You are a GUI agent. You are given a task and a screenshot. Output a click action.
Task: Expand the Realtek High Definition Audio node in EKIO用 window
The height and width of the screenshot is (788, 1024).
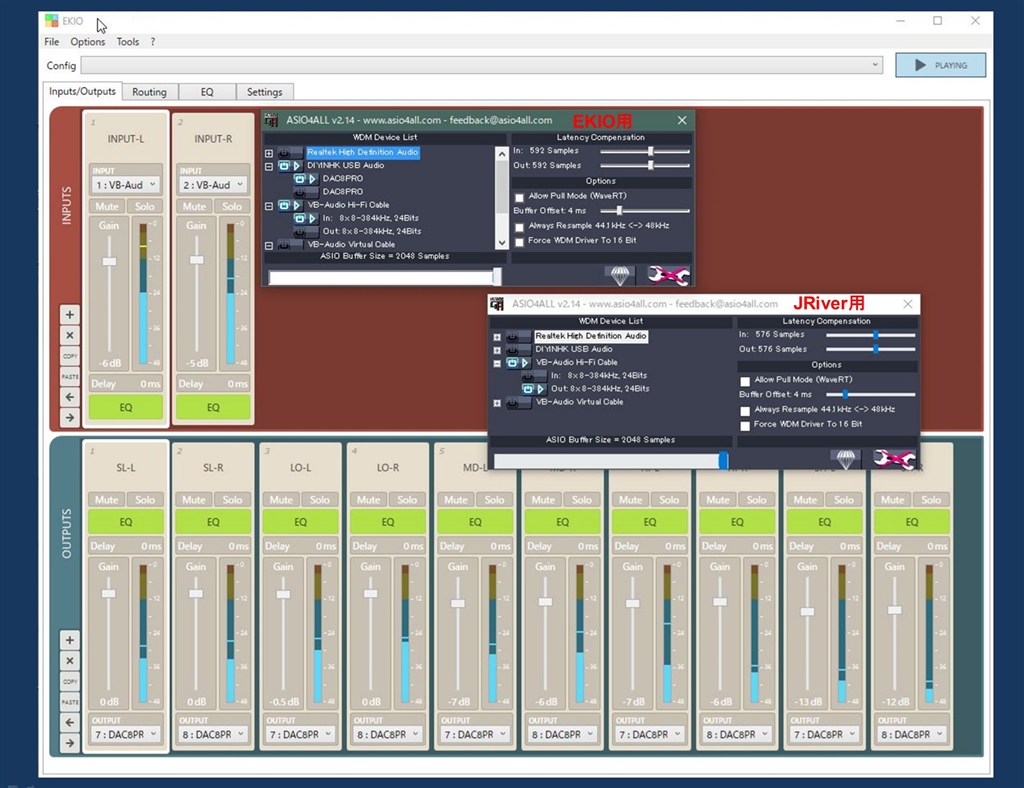268,153
